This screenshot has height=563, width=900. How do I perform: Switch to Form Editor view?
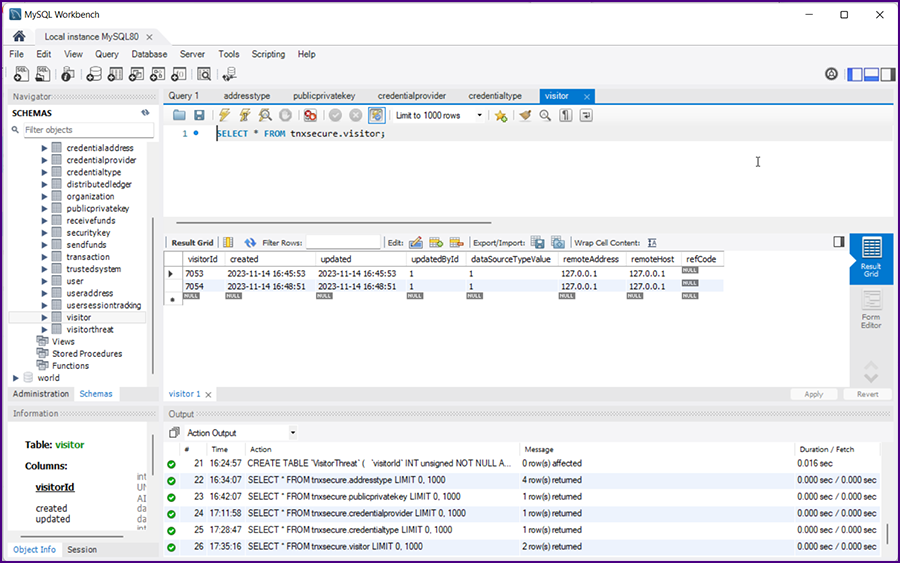(x=870, y=310)
